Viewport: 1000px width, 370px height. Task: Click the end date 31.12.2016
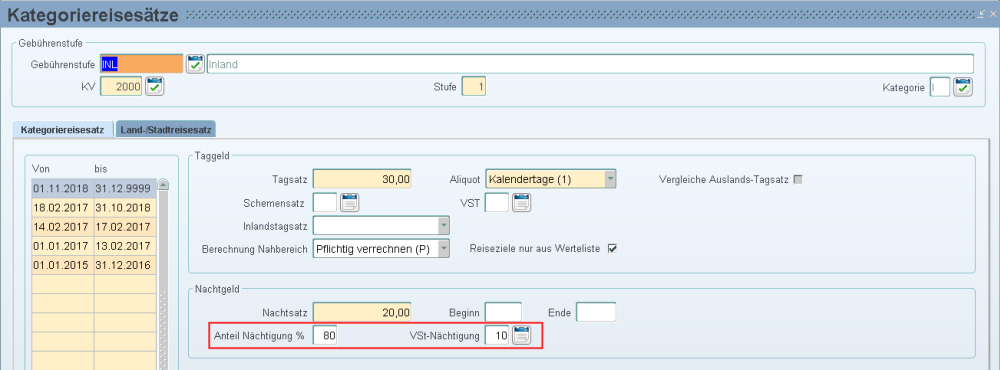click(x=124, y=265)
